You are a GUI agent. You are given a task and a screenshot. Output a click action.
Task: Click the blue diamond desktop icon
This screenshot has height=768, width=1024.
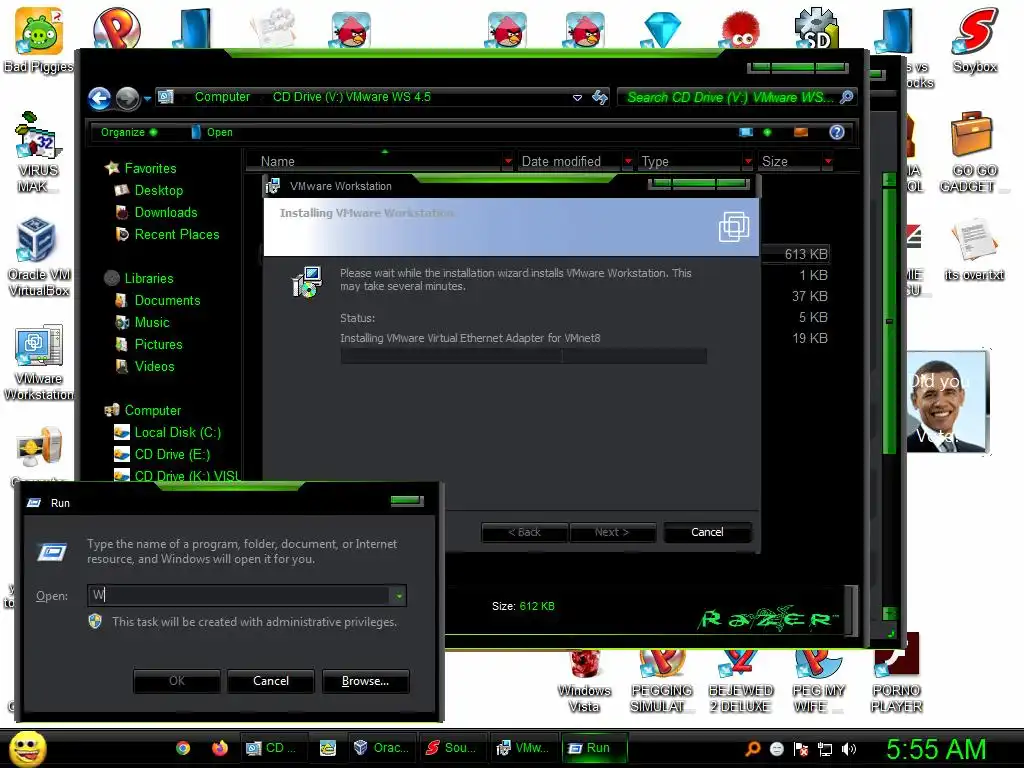(662, 29)
